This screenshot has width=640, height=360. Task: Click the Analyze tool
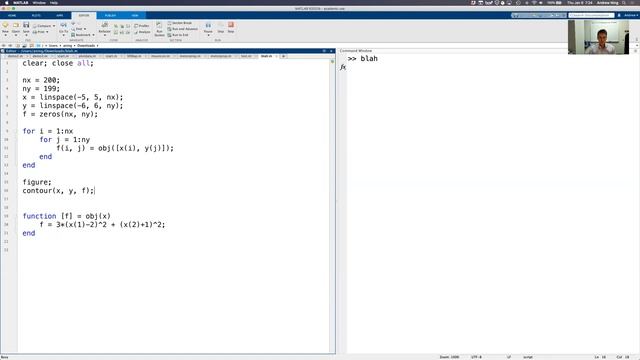pos(142,32)
